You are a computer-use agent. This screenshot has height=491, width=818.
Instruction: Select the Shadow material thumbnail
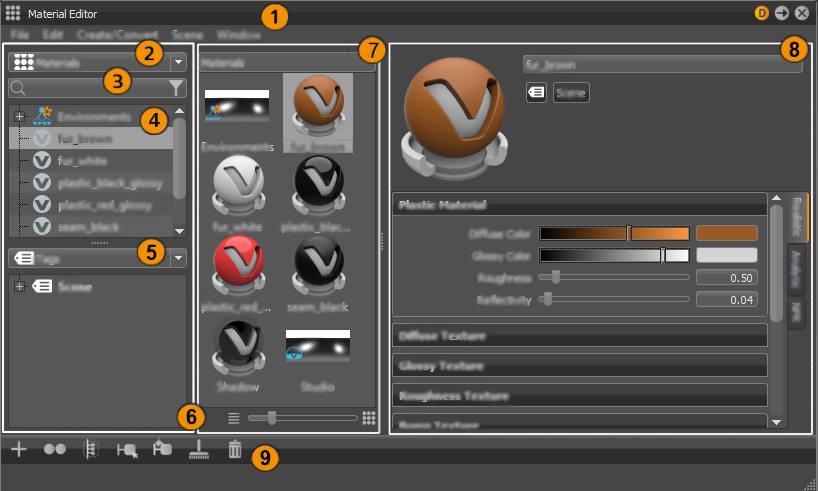click(x=238, y=346)
